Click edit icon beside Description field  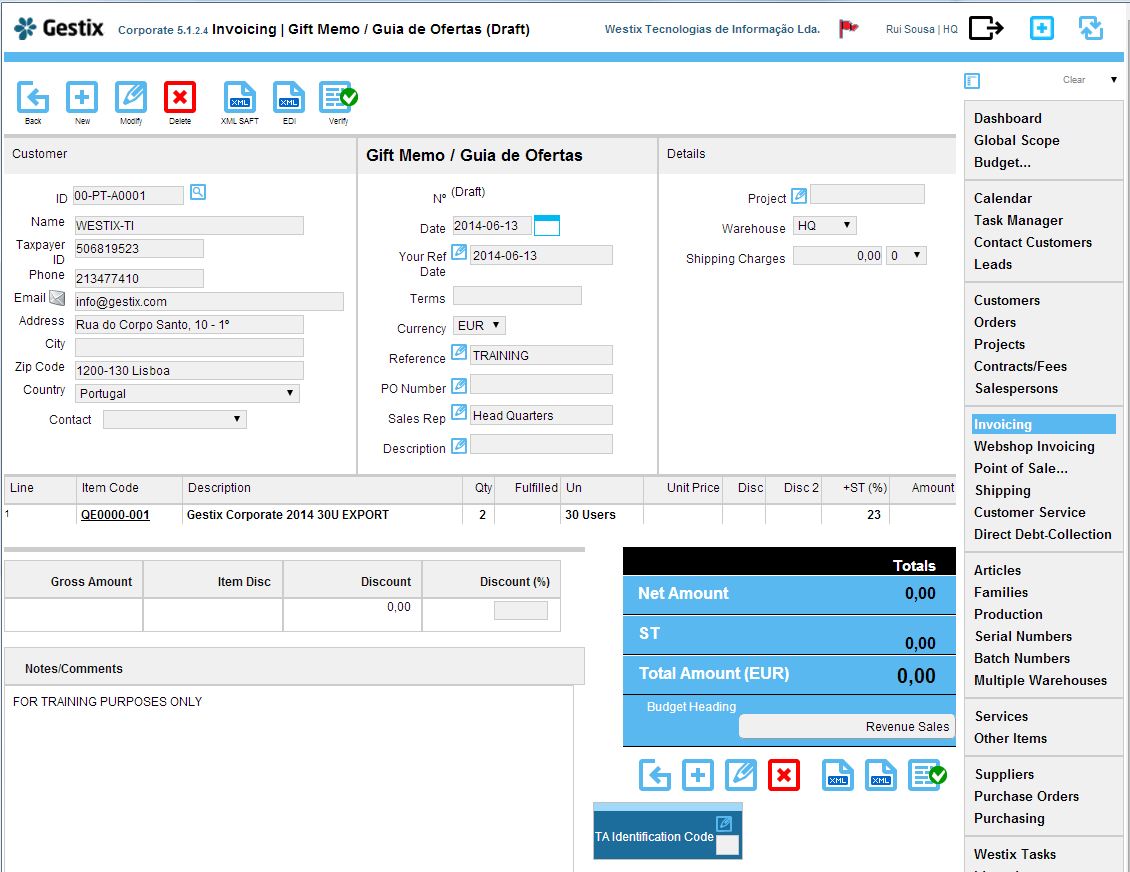pos(459,445)
